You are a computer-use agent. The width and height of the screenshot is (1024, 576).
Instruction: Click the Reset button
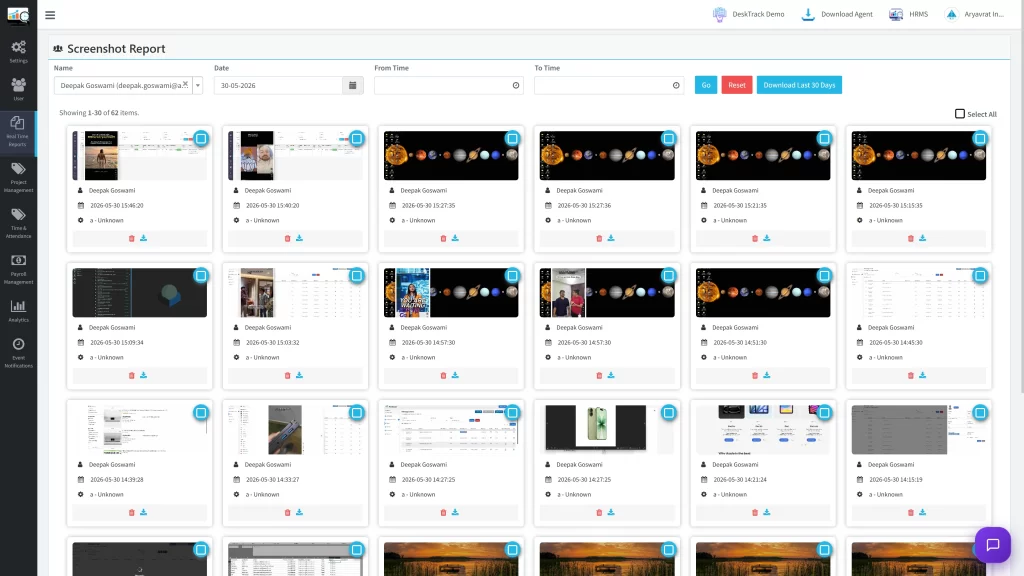tap(737, 85)
